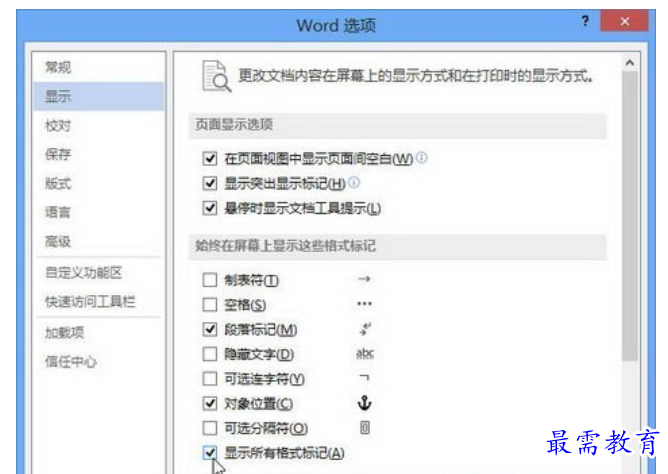Viewport: 668px width, 474px height.
Task: Click the optional hyphen symbol
Action: pyautogui.click(x=364, y=377)
